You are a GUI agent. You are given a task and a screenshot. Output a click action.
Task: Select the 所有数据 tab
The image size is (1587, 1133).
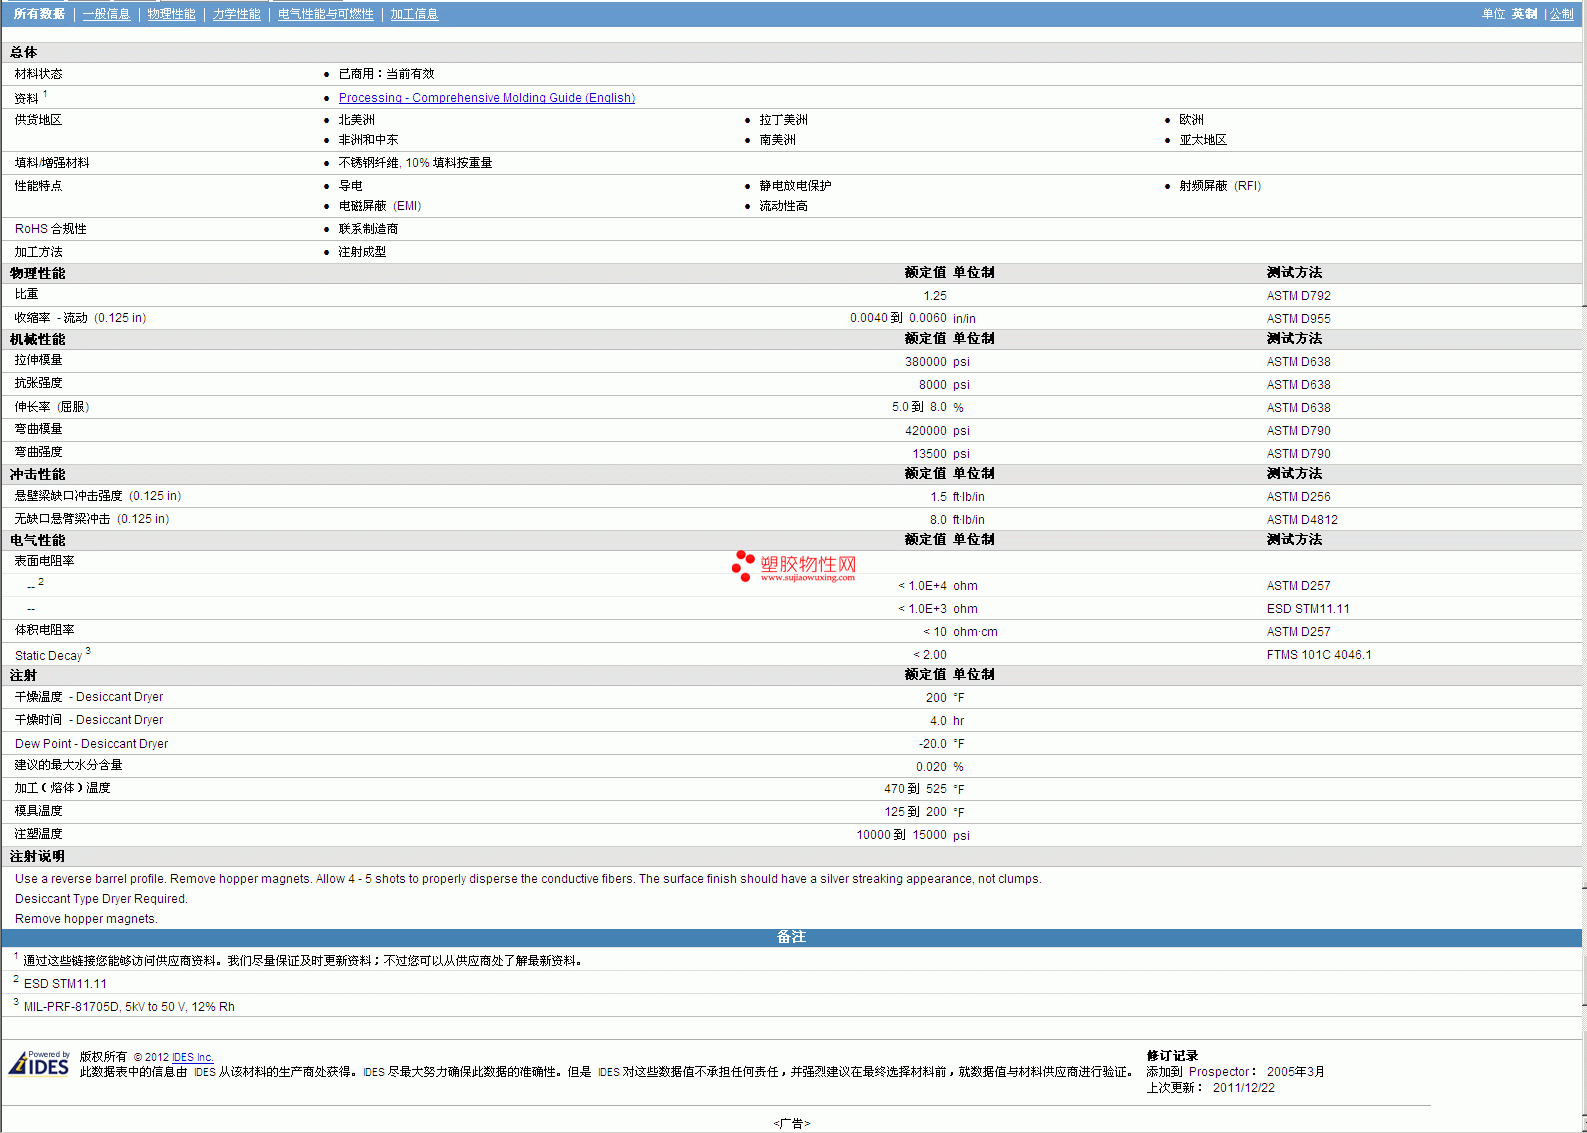tap(39, 14)
